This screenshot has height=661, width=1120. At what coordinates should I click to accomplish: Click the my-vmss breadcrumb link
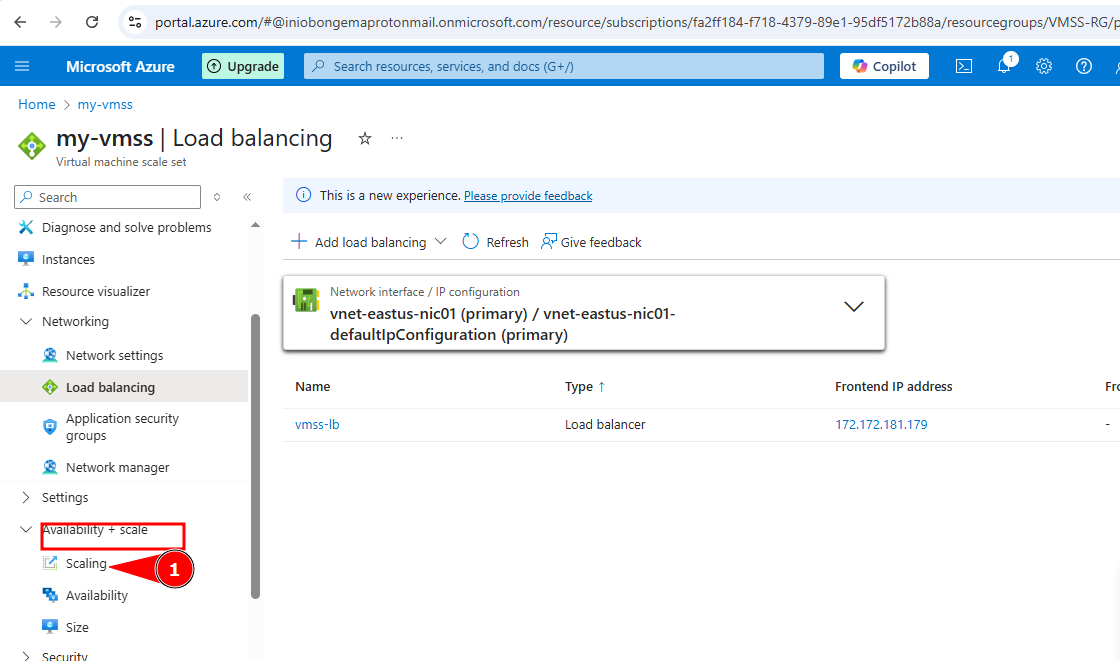coord(105,104)
